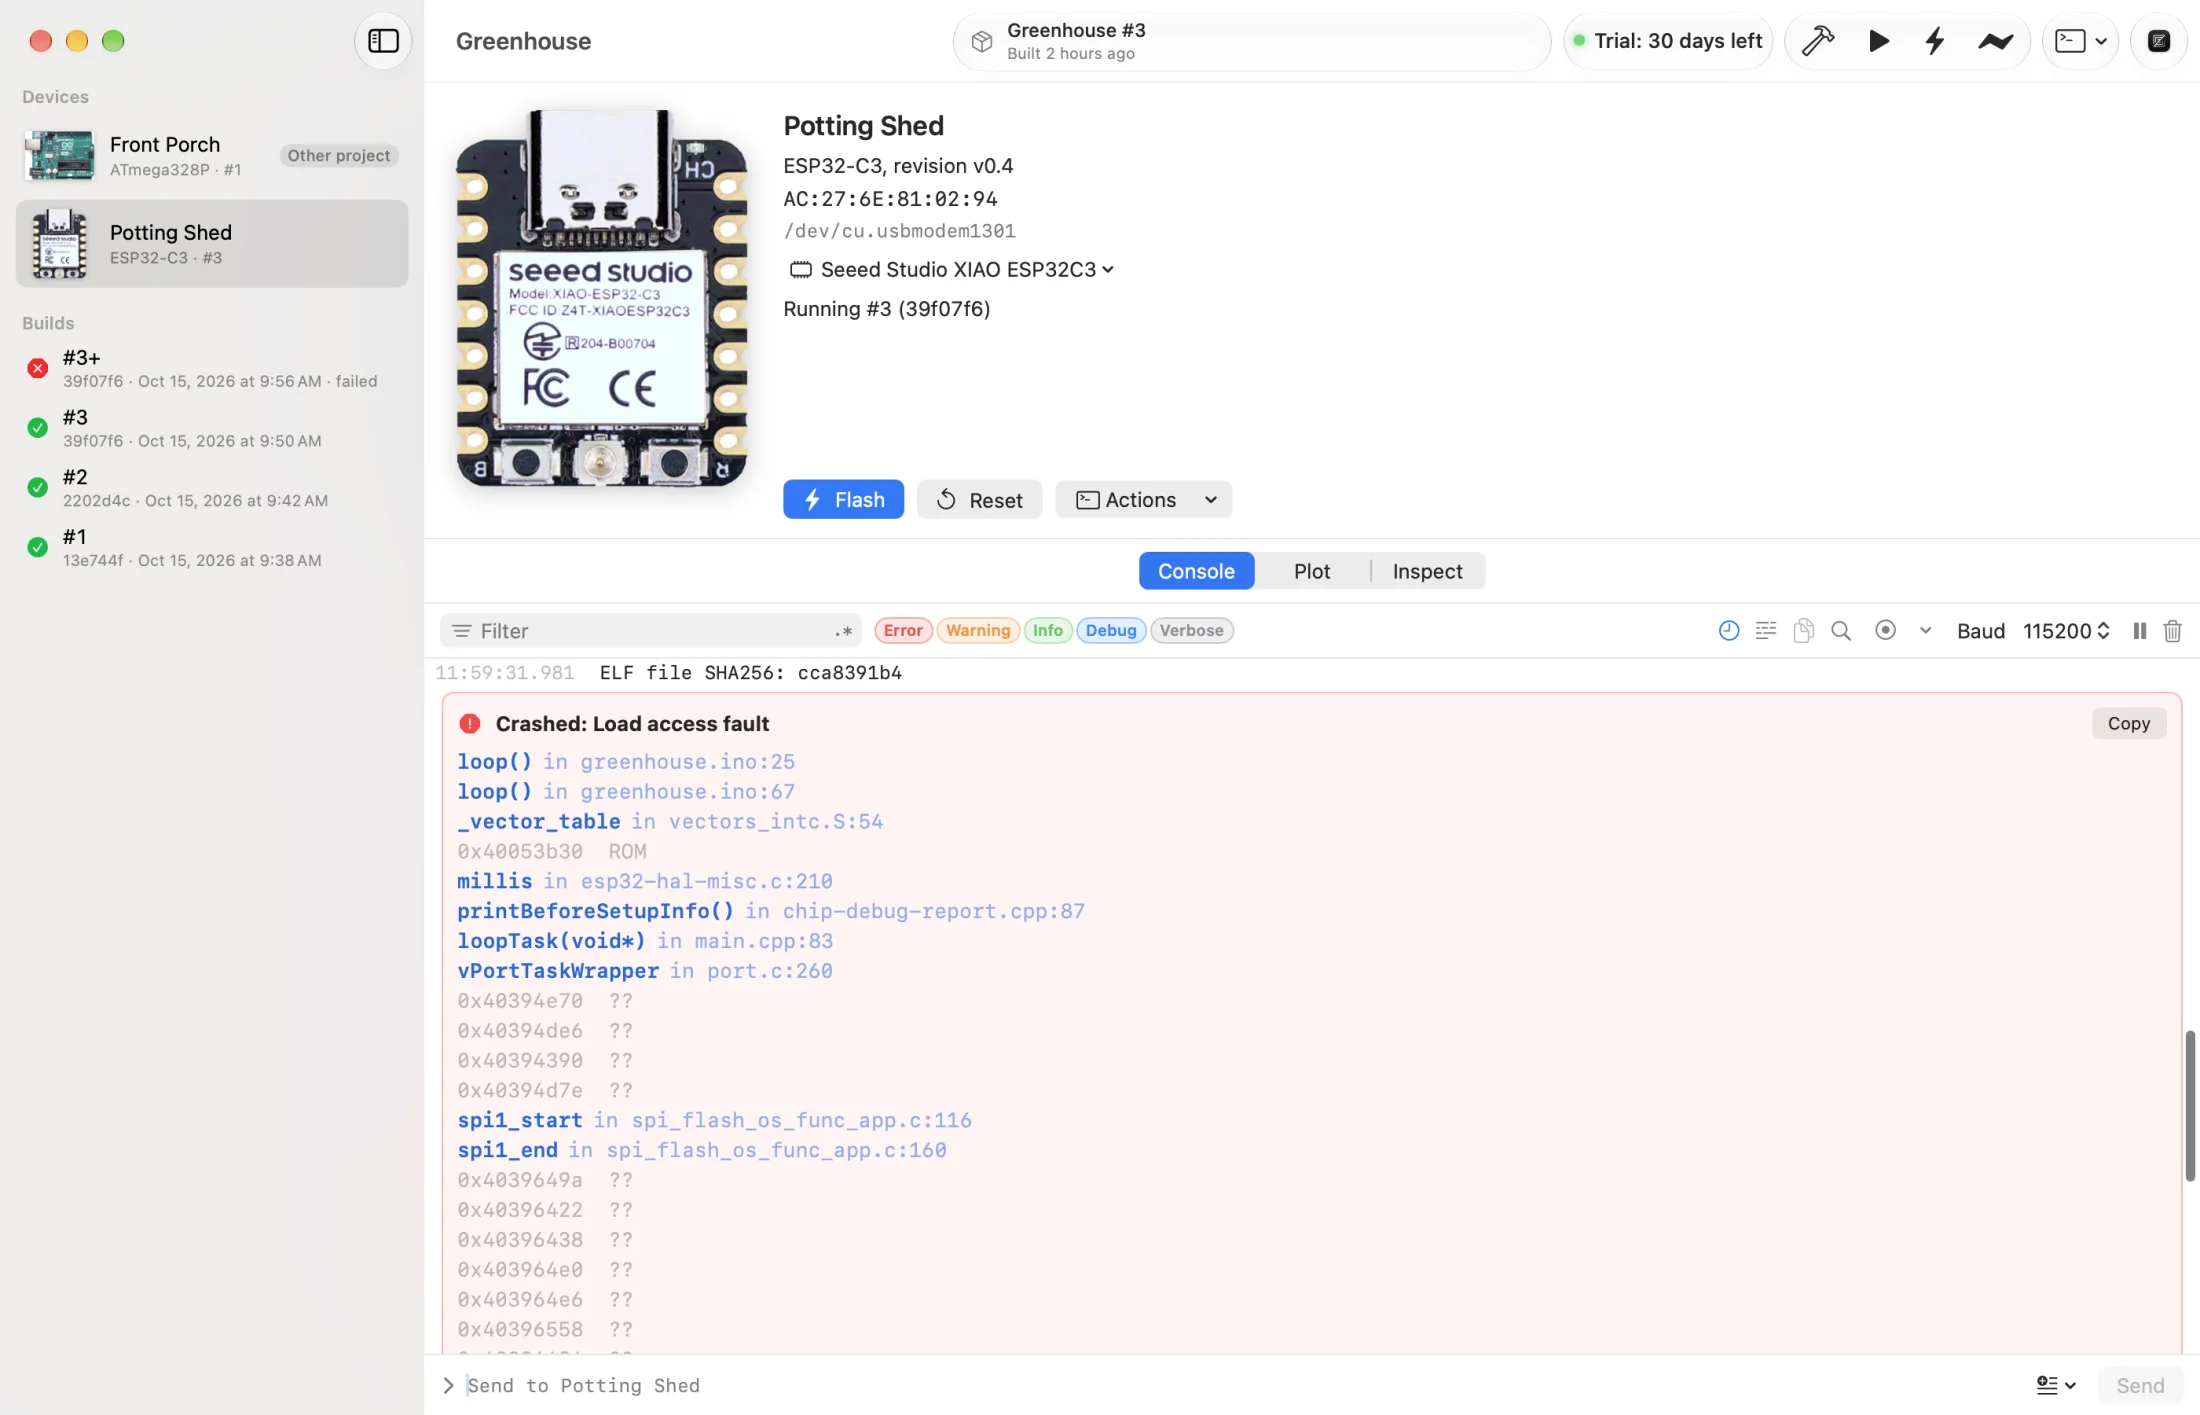Click the filter lines icon
This screenshot has width=2200, height=1415.
[x=461, y=631]
